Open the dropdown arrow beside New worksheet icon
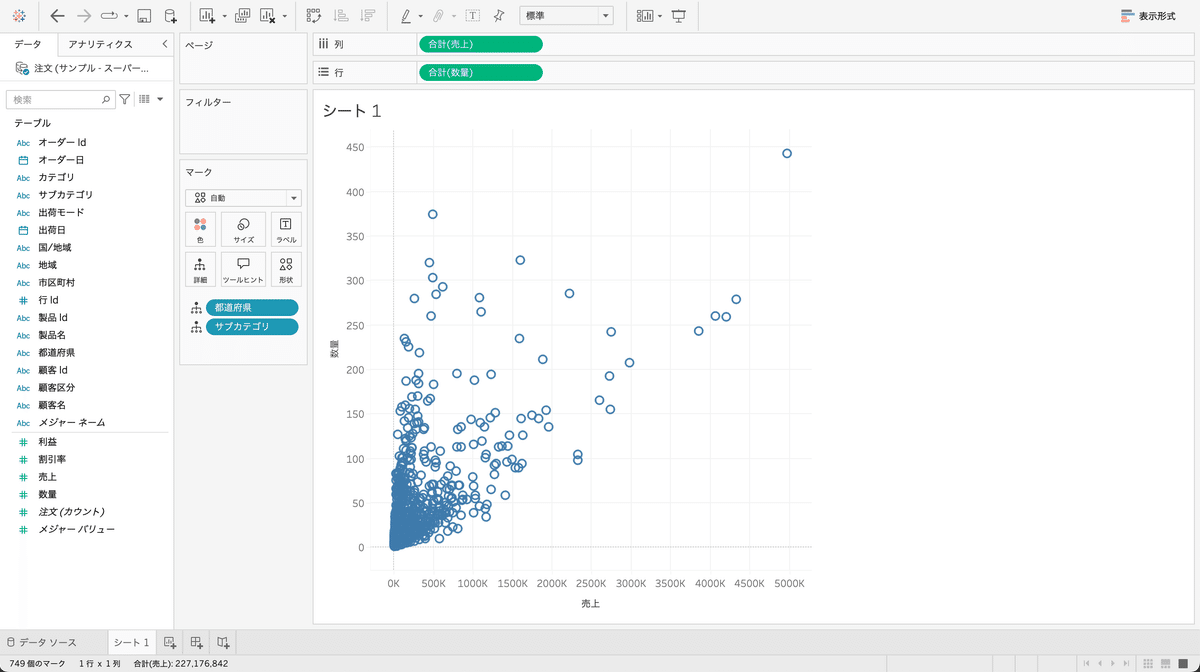This screenshot has width=1200, height=672. (224, 17)
